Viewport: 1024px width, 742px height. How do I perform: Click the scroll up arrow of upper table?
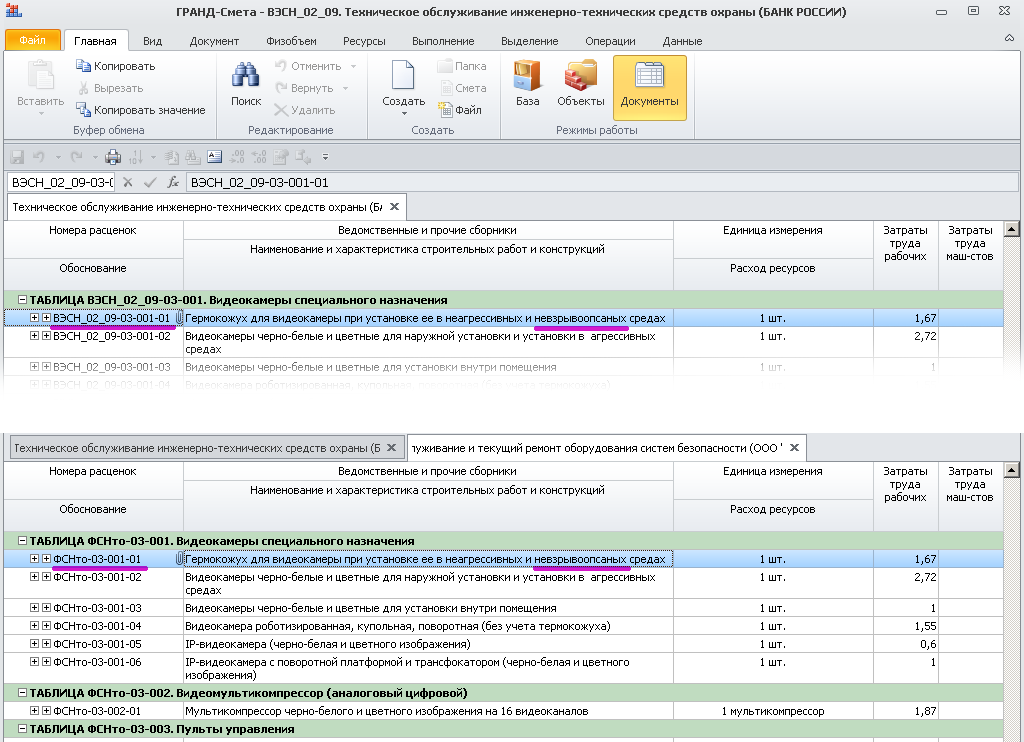coord(1011,230)
